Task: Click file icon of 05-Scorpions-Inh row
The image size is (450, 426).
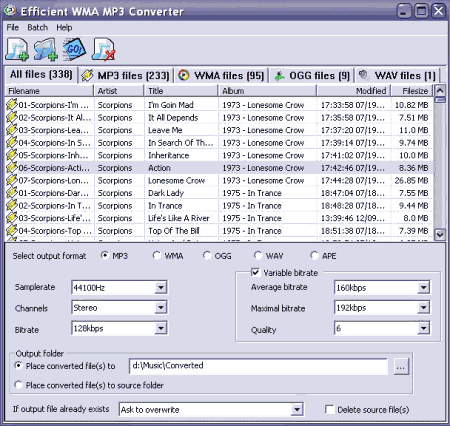Action: (12, 155)
